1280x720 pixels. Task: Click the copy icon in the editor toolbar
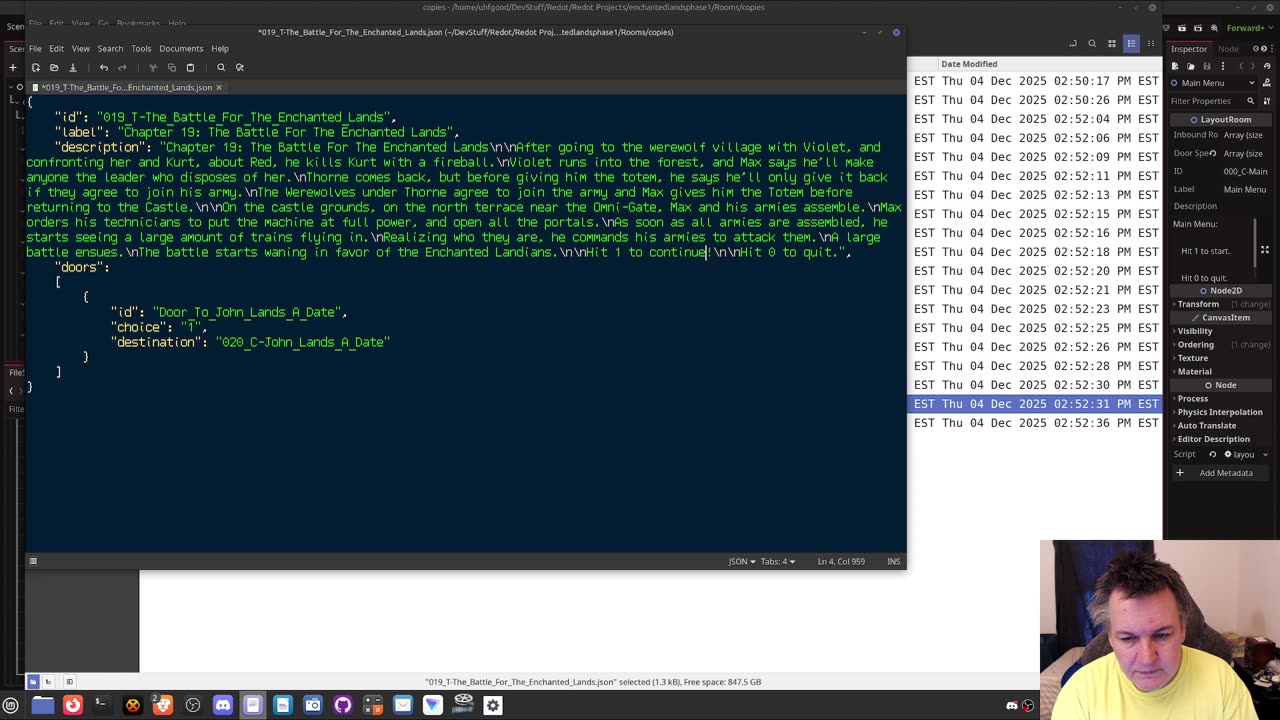tap(172, 67)
